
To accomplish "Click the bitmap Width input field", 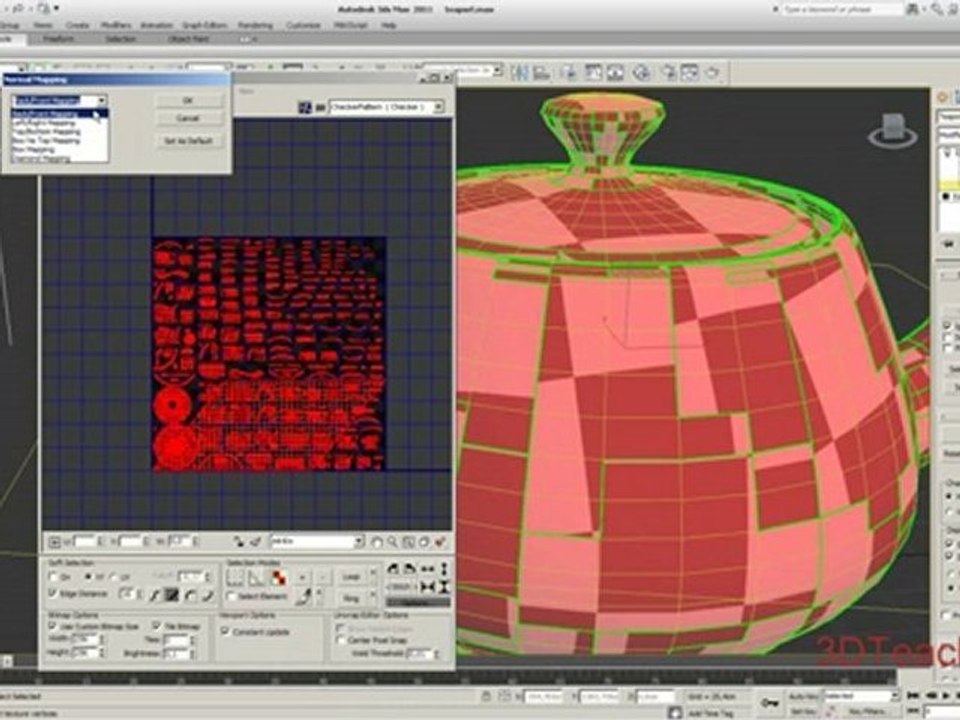I will (84, 639).
